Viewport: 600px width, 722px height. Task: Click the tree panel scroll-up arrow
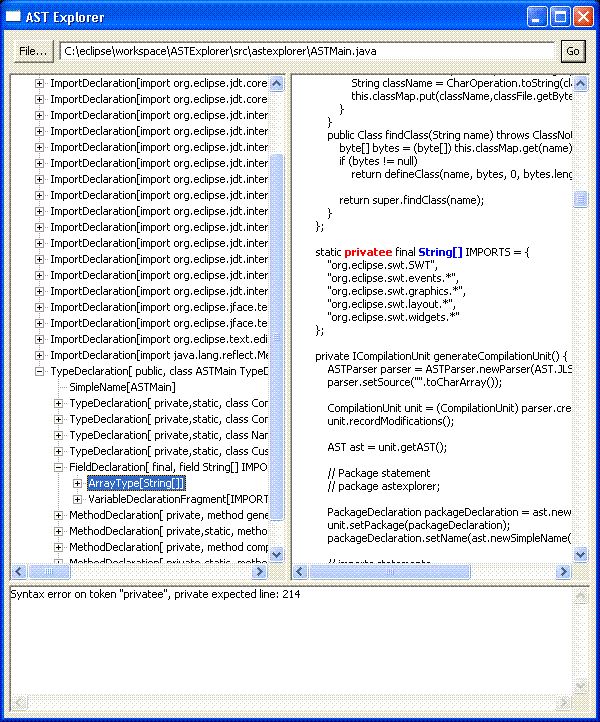click(277, 83)
